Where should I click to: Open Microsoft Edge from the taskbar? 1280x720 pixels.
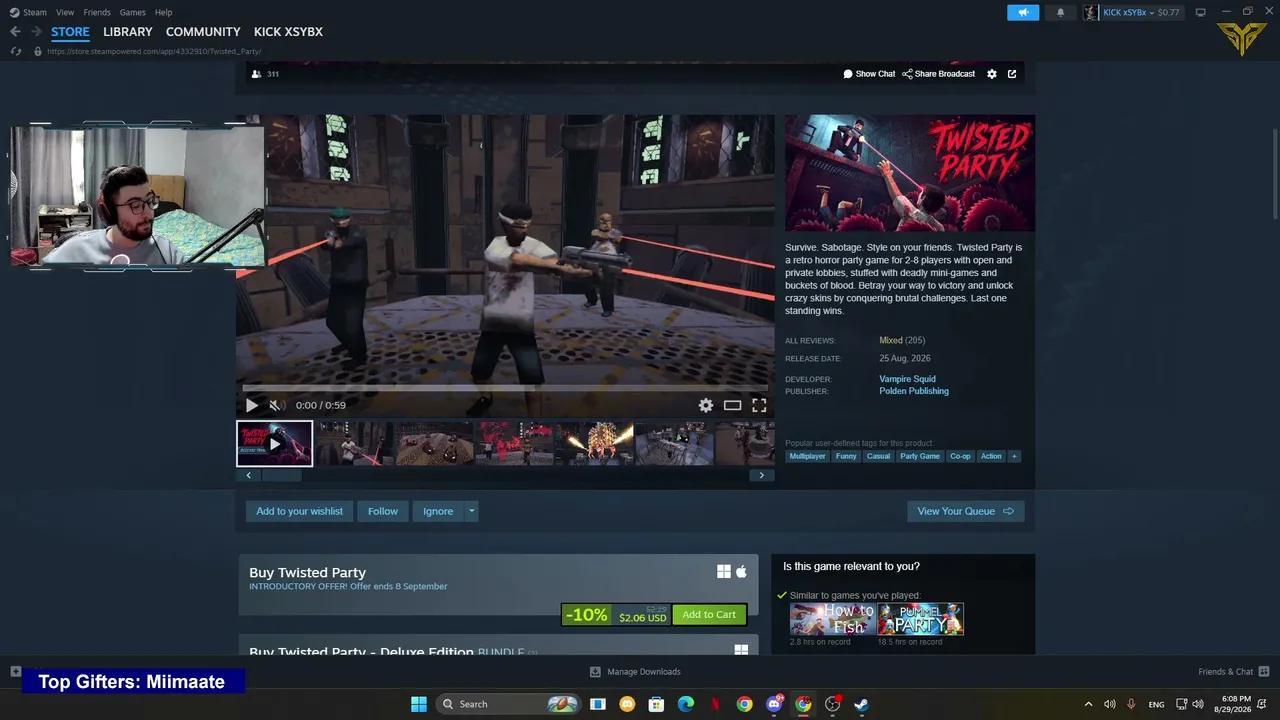click(x=686, y=704)
